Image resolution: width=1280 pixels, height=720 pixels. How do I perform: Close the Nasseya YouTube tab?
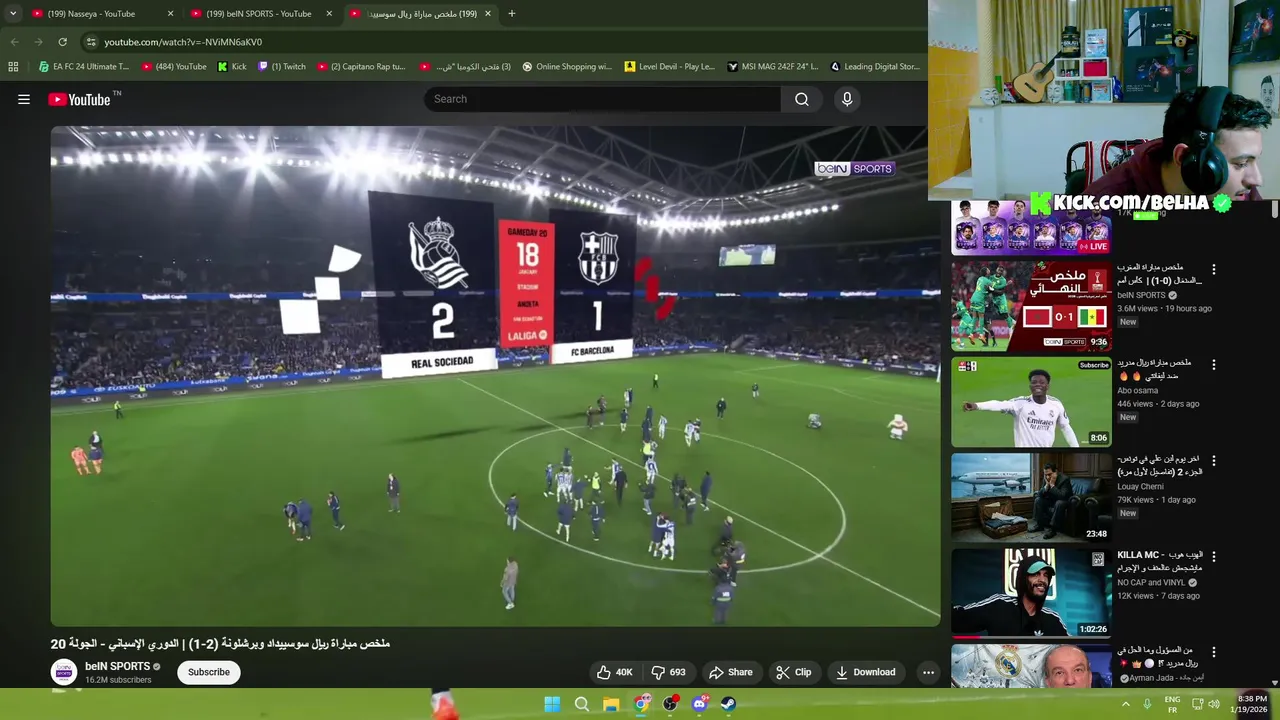pos(170,14)
